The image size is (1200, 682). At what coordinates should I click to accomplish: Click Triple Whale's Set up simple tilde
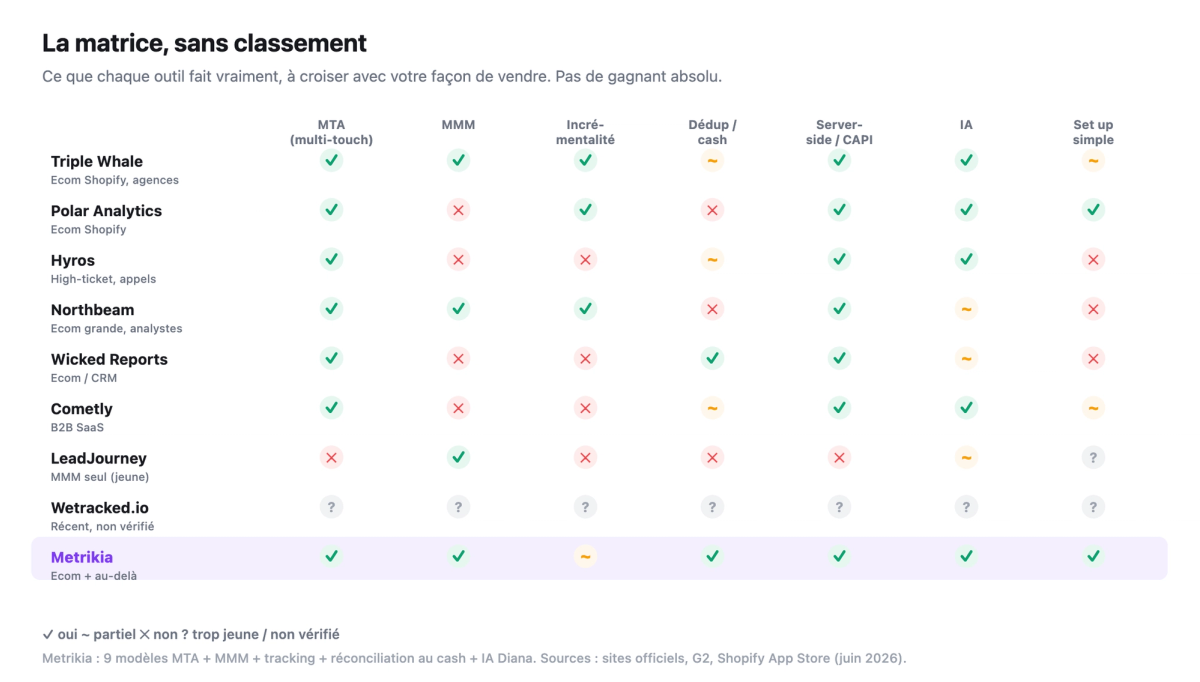1093,160
